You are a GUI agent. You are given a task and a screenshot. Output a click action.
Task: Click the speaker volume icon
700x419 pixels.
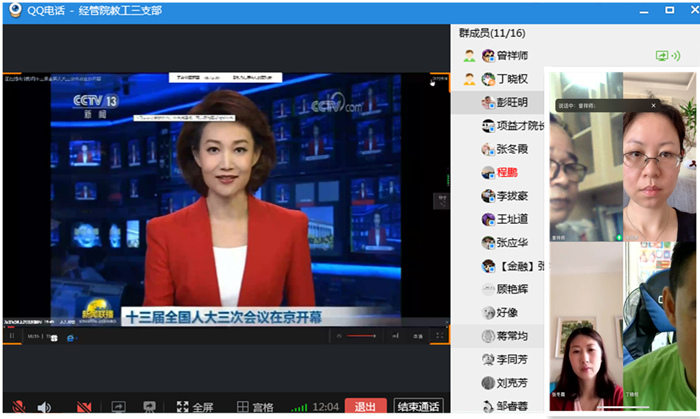[44, 407]
